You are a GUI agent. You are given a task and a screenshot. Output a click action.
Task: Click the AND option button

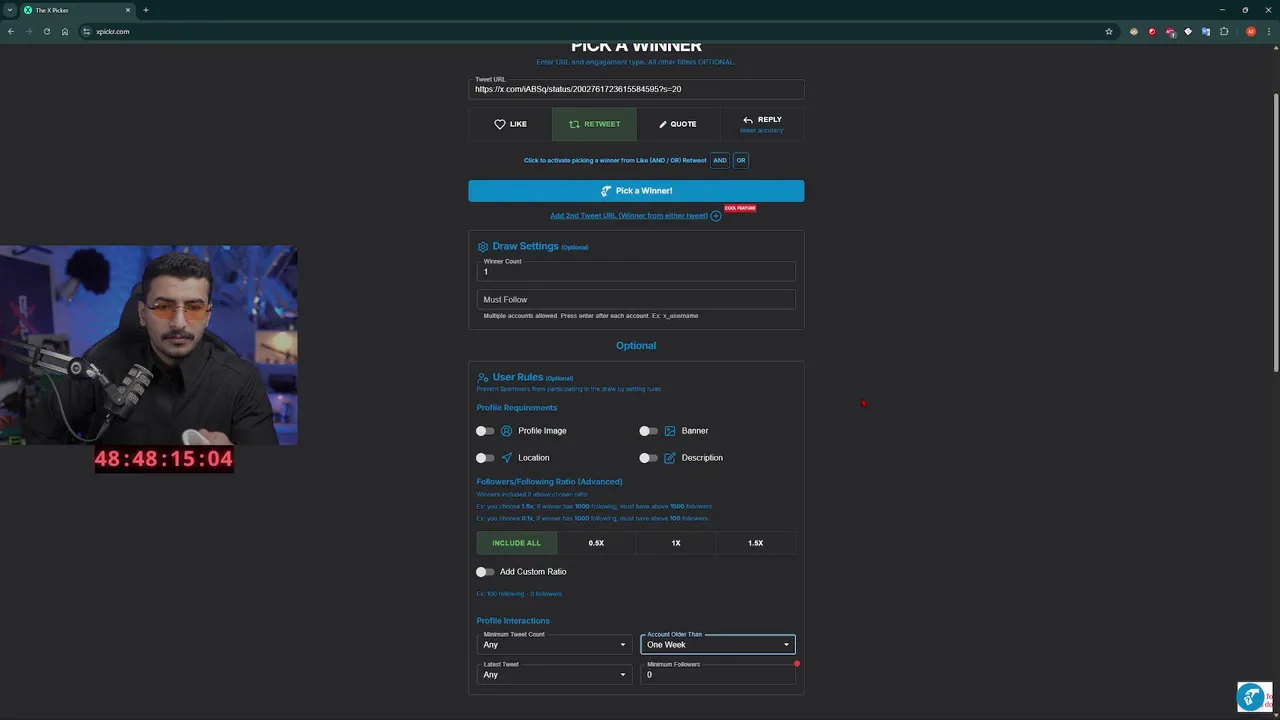pyautogui.click(x=720, y=160)
